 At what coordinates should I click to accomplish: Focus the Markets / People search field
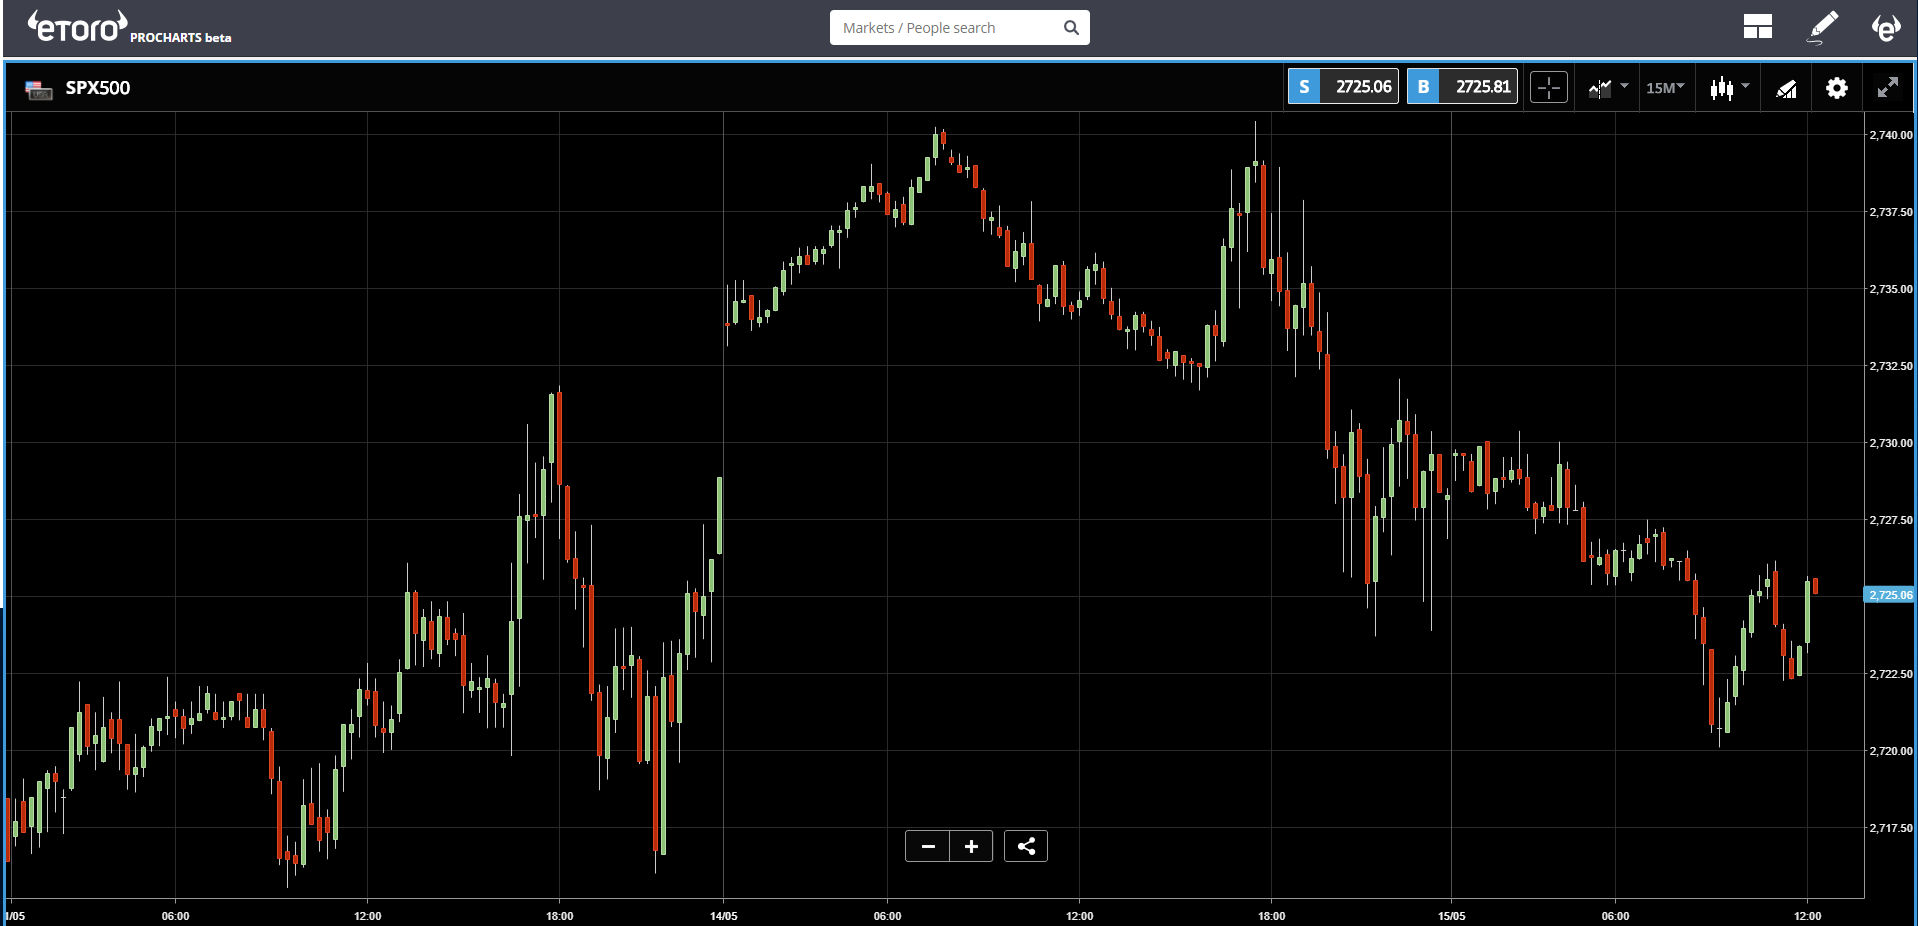(948, 28)
